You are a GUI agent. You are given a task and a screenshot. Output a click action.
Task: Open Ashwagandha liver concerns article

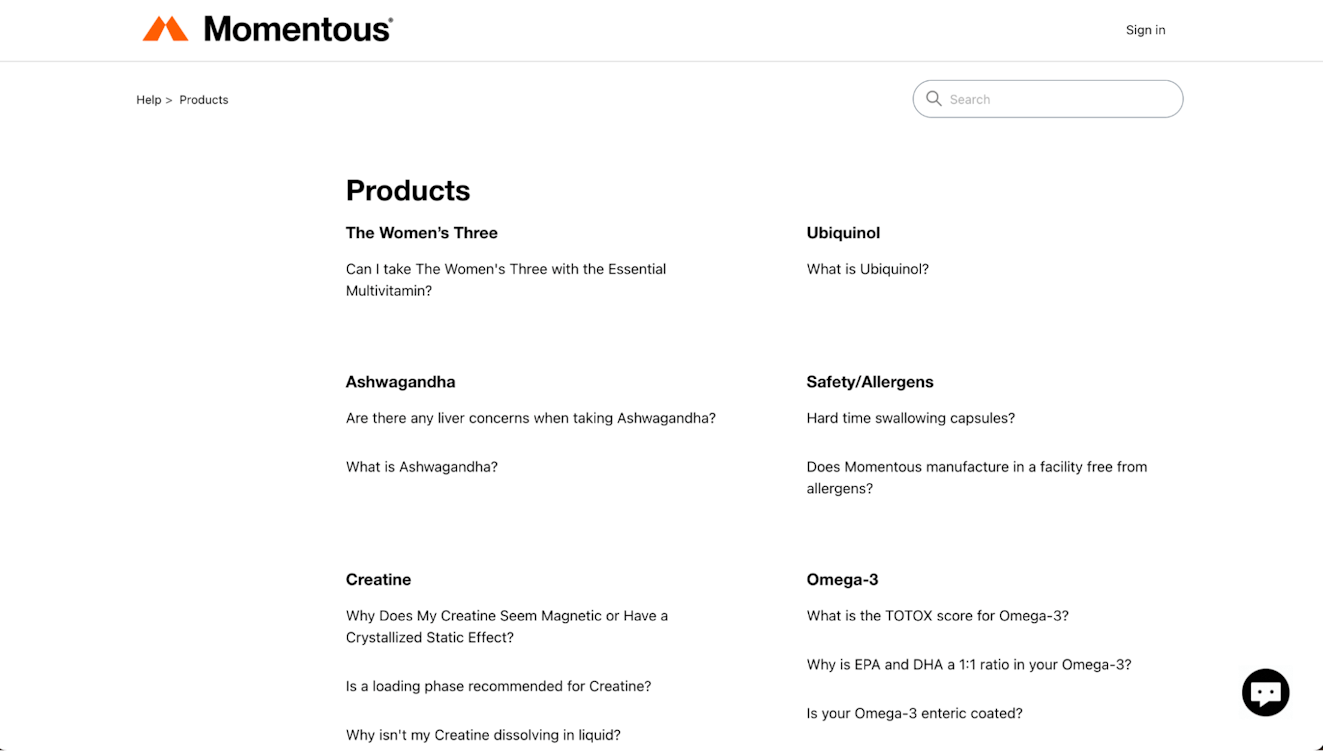530,418
